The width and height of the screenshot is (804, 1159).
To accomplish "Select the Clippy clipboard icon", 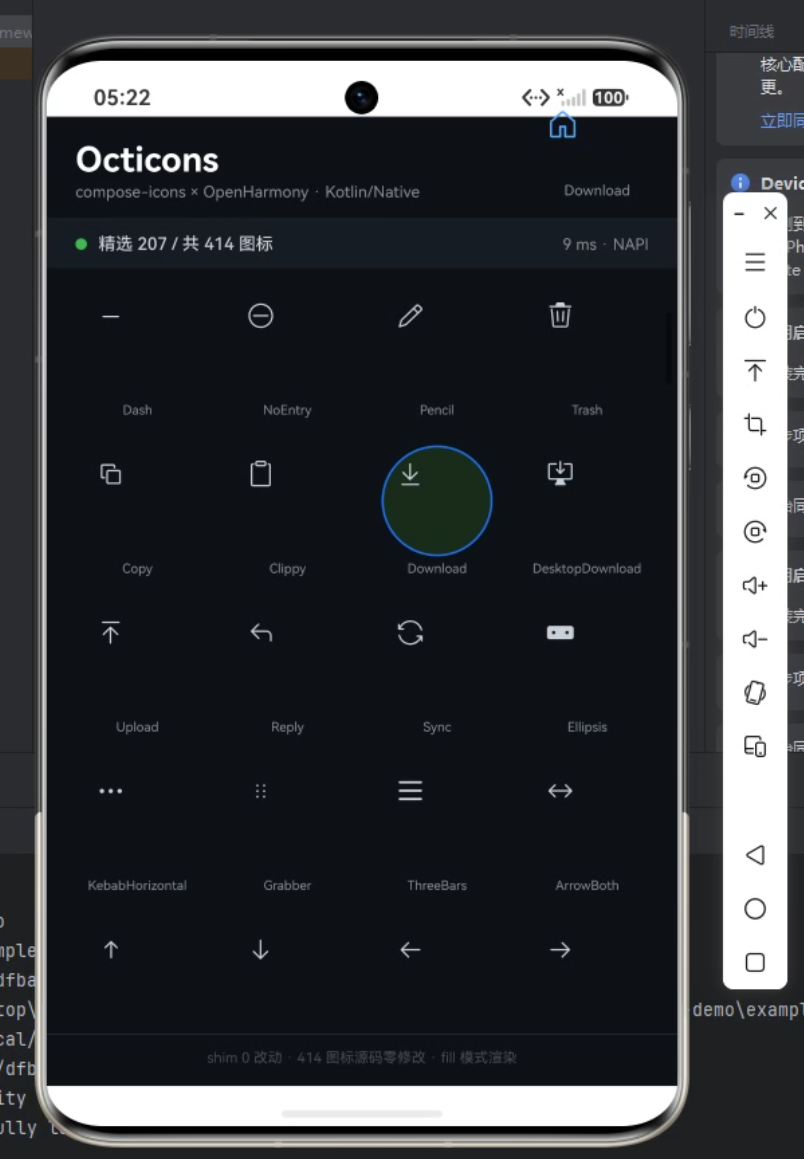I will point(260,474).
